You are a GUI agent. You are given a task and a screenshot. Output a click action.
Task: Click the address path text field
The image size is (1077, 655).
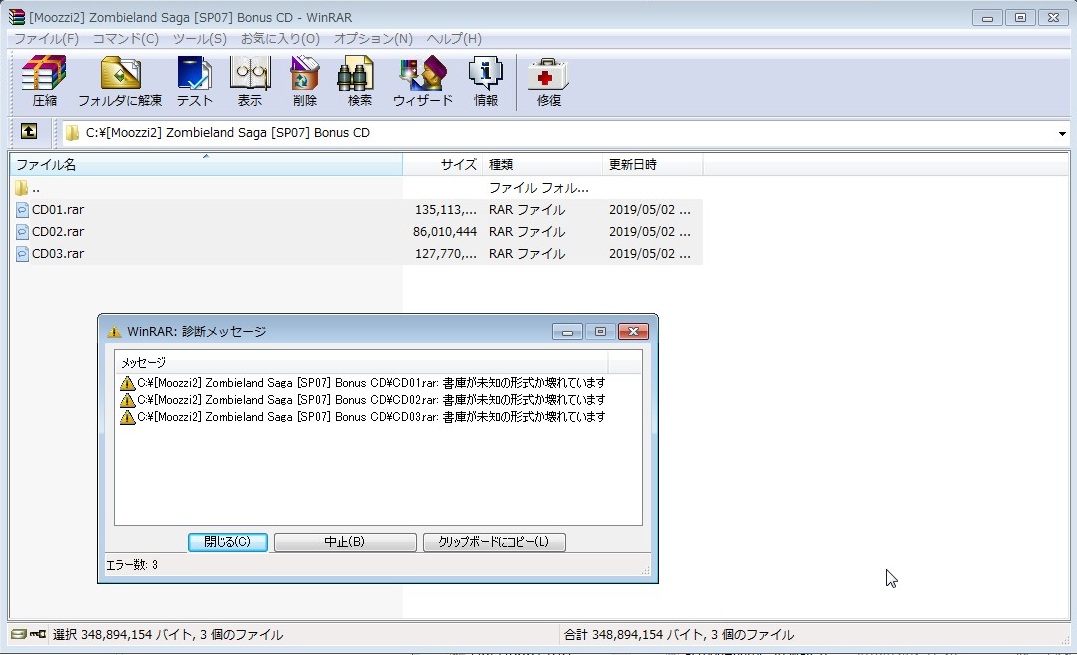point(567,133)
